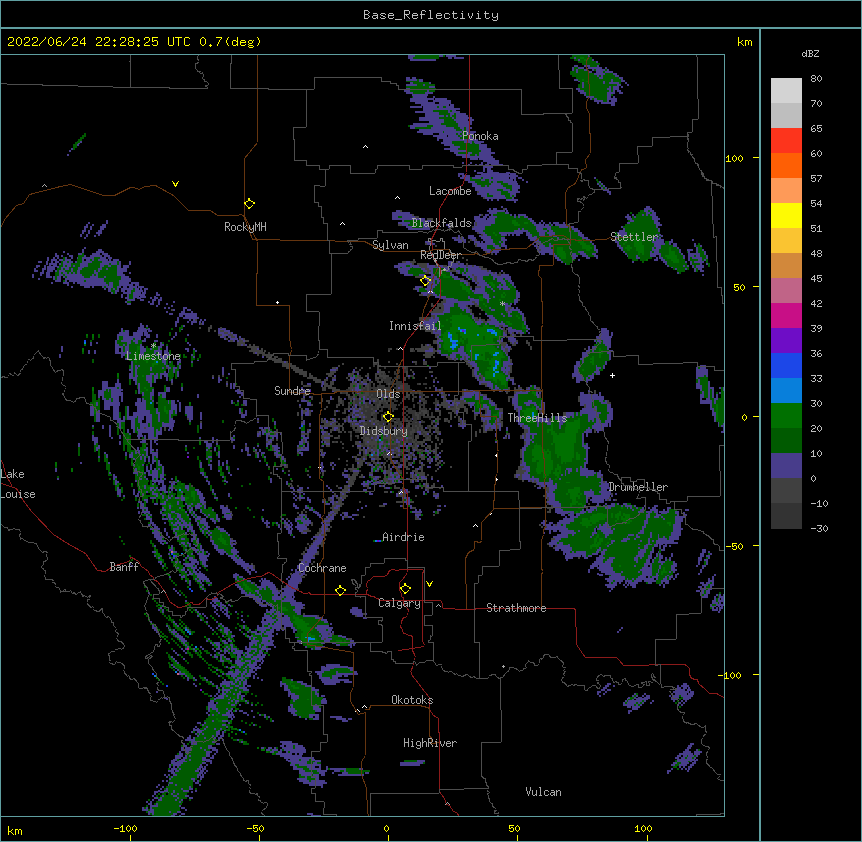Click the dBZ legend heading
Image resolution: width=862 pixels, height=842 pixels.
(810, 54)
